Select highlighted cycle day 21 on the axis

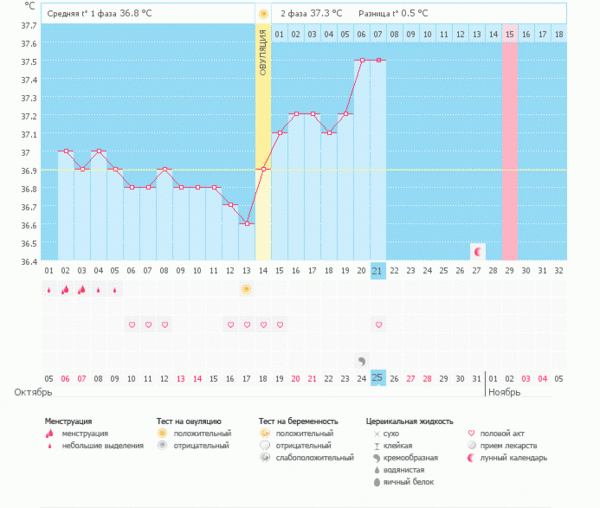378,271
